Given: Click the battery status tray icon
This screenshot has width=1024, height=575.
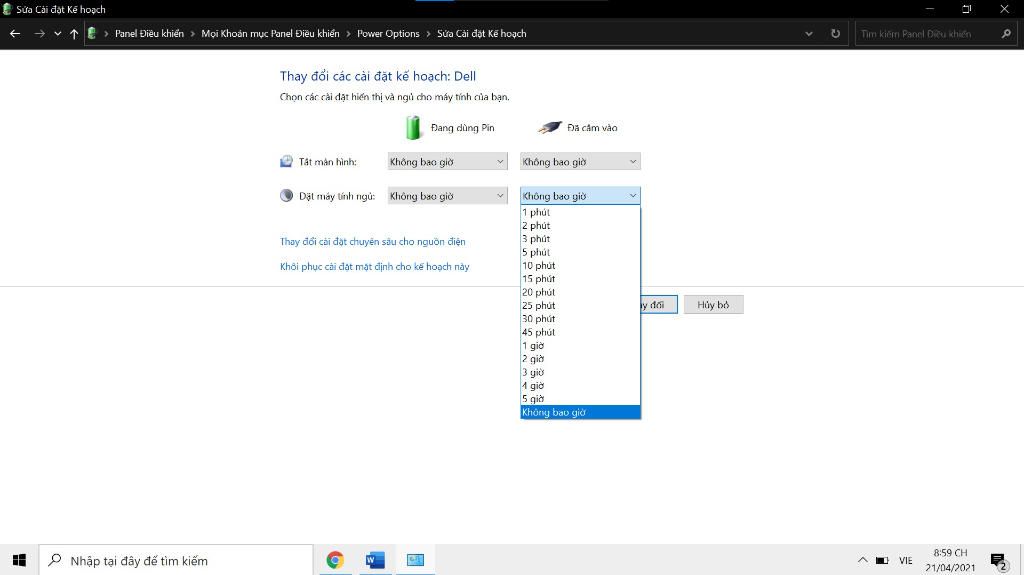Looking at the screenshot, I should tap(882, 560).
